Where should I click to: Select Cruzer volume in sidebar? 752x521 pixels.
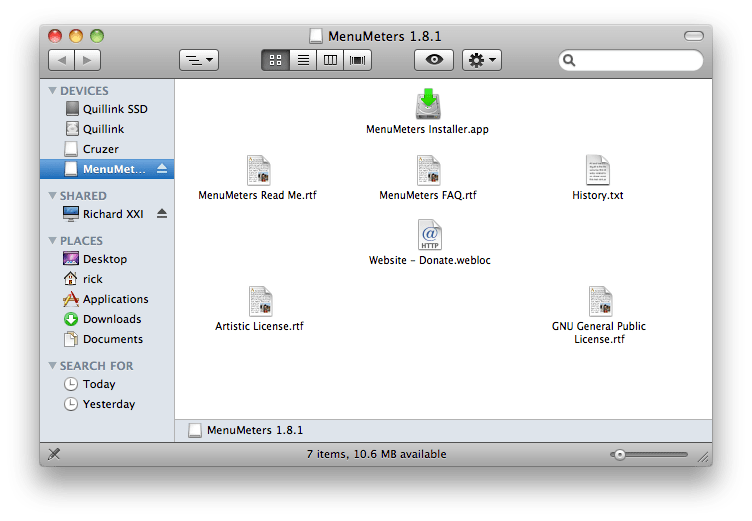pos(107,149)
